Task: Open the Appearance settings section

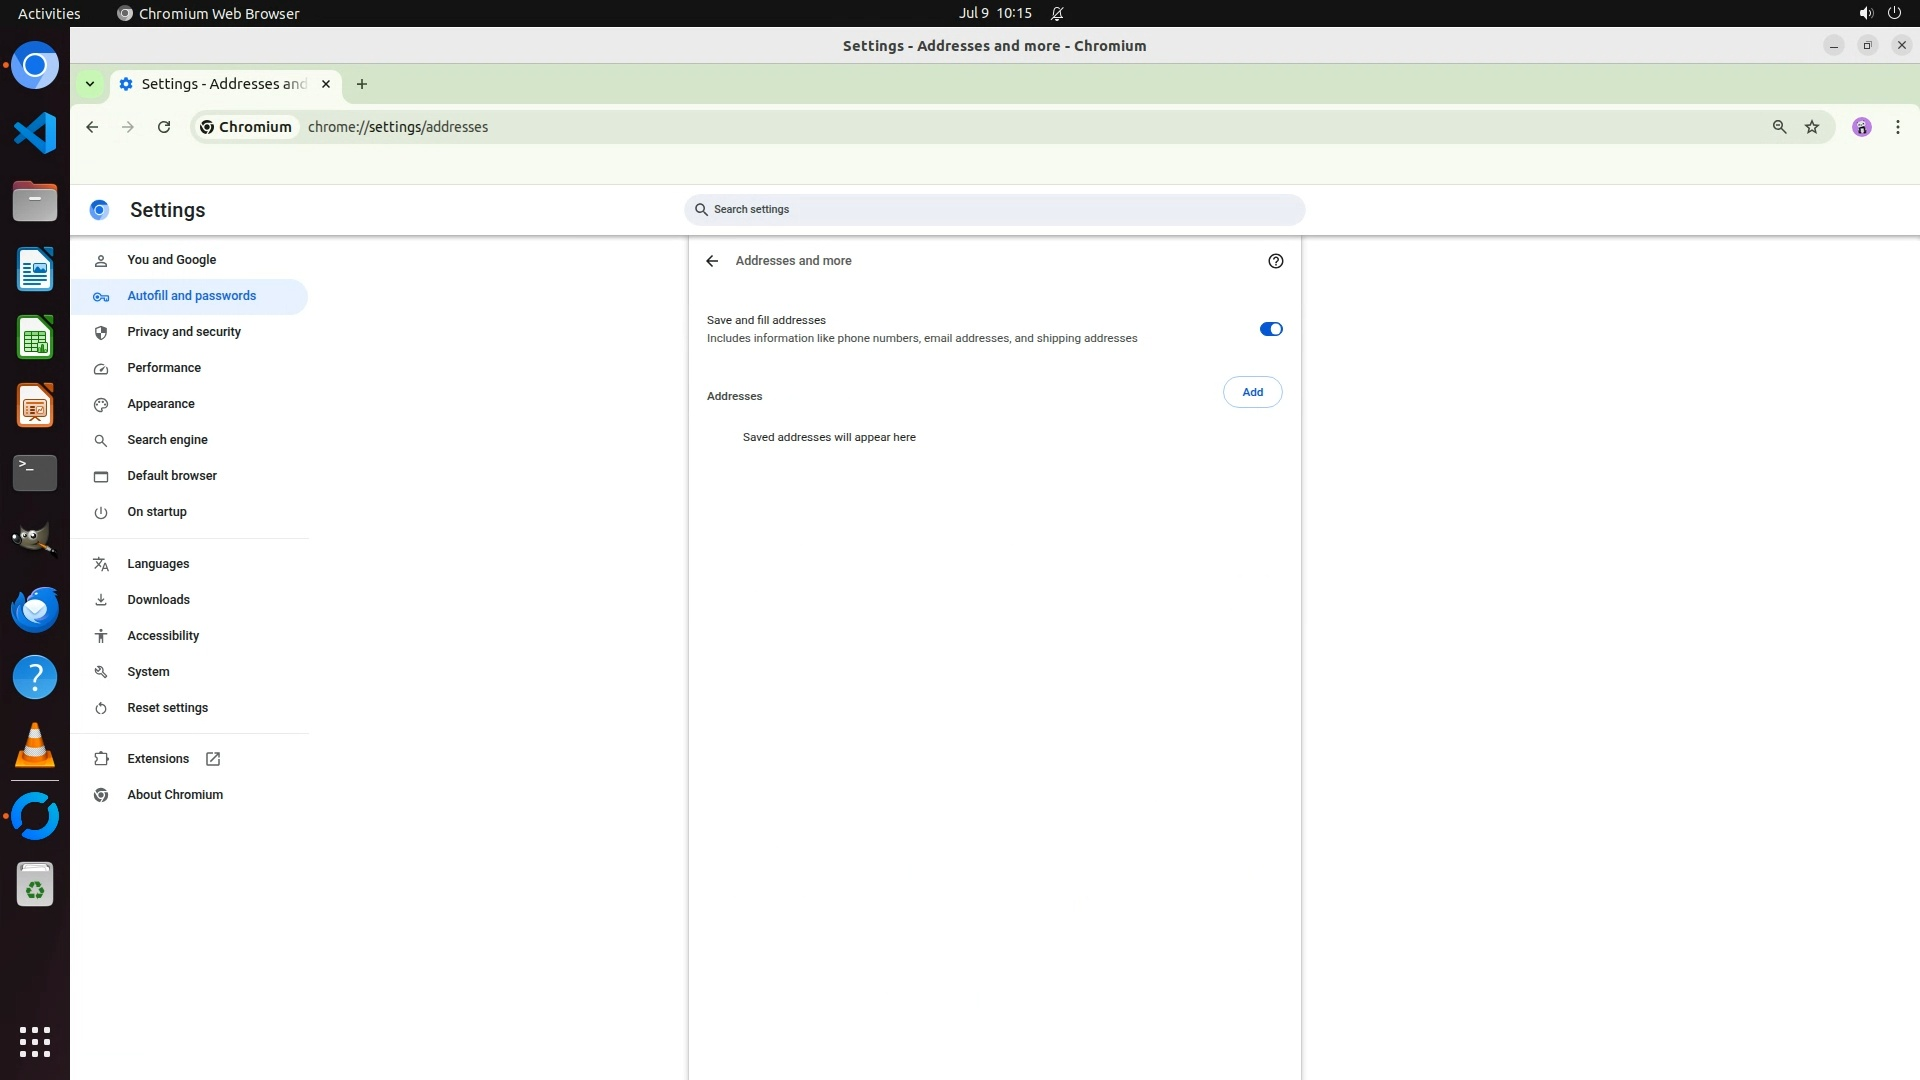Action: pos(161,404)
